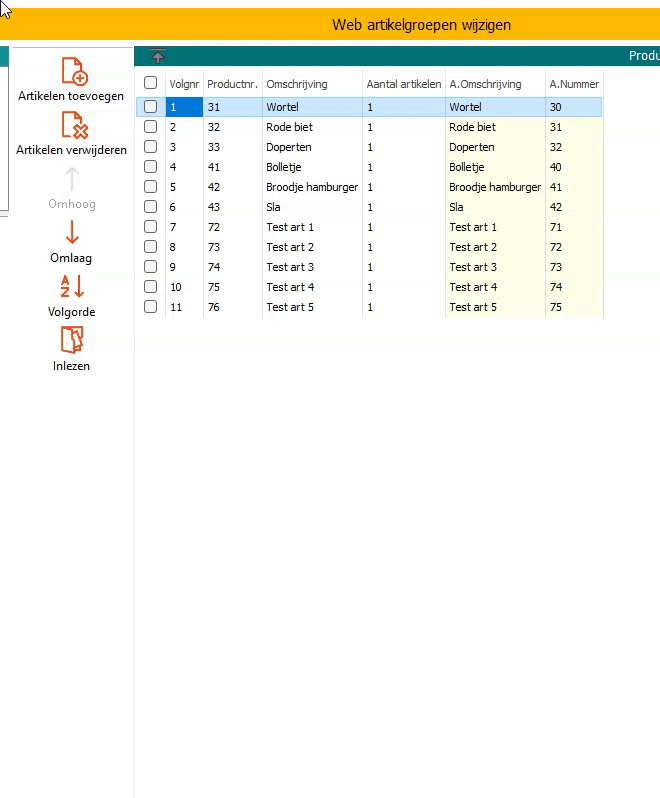Check the Test art 2 row checkbox

click(150, 246)
